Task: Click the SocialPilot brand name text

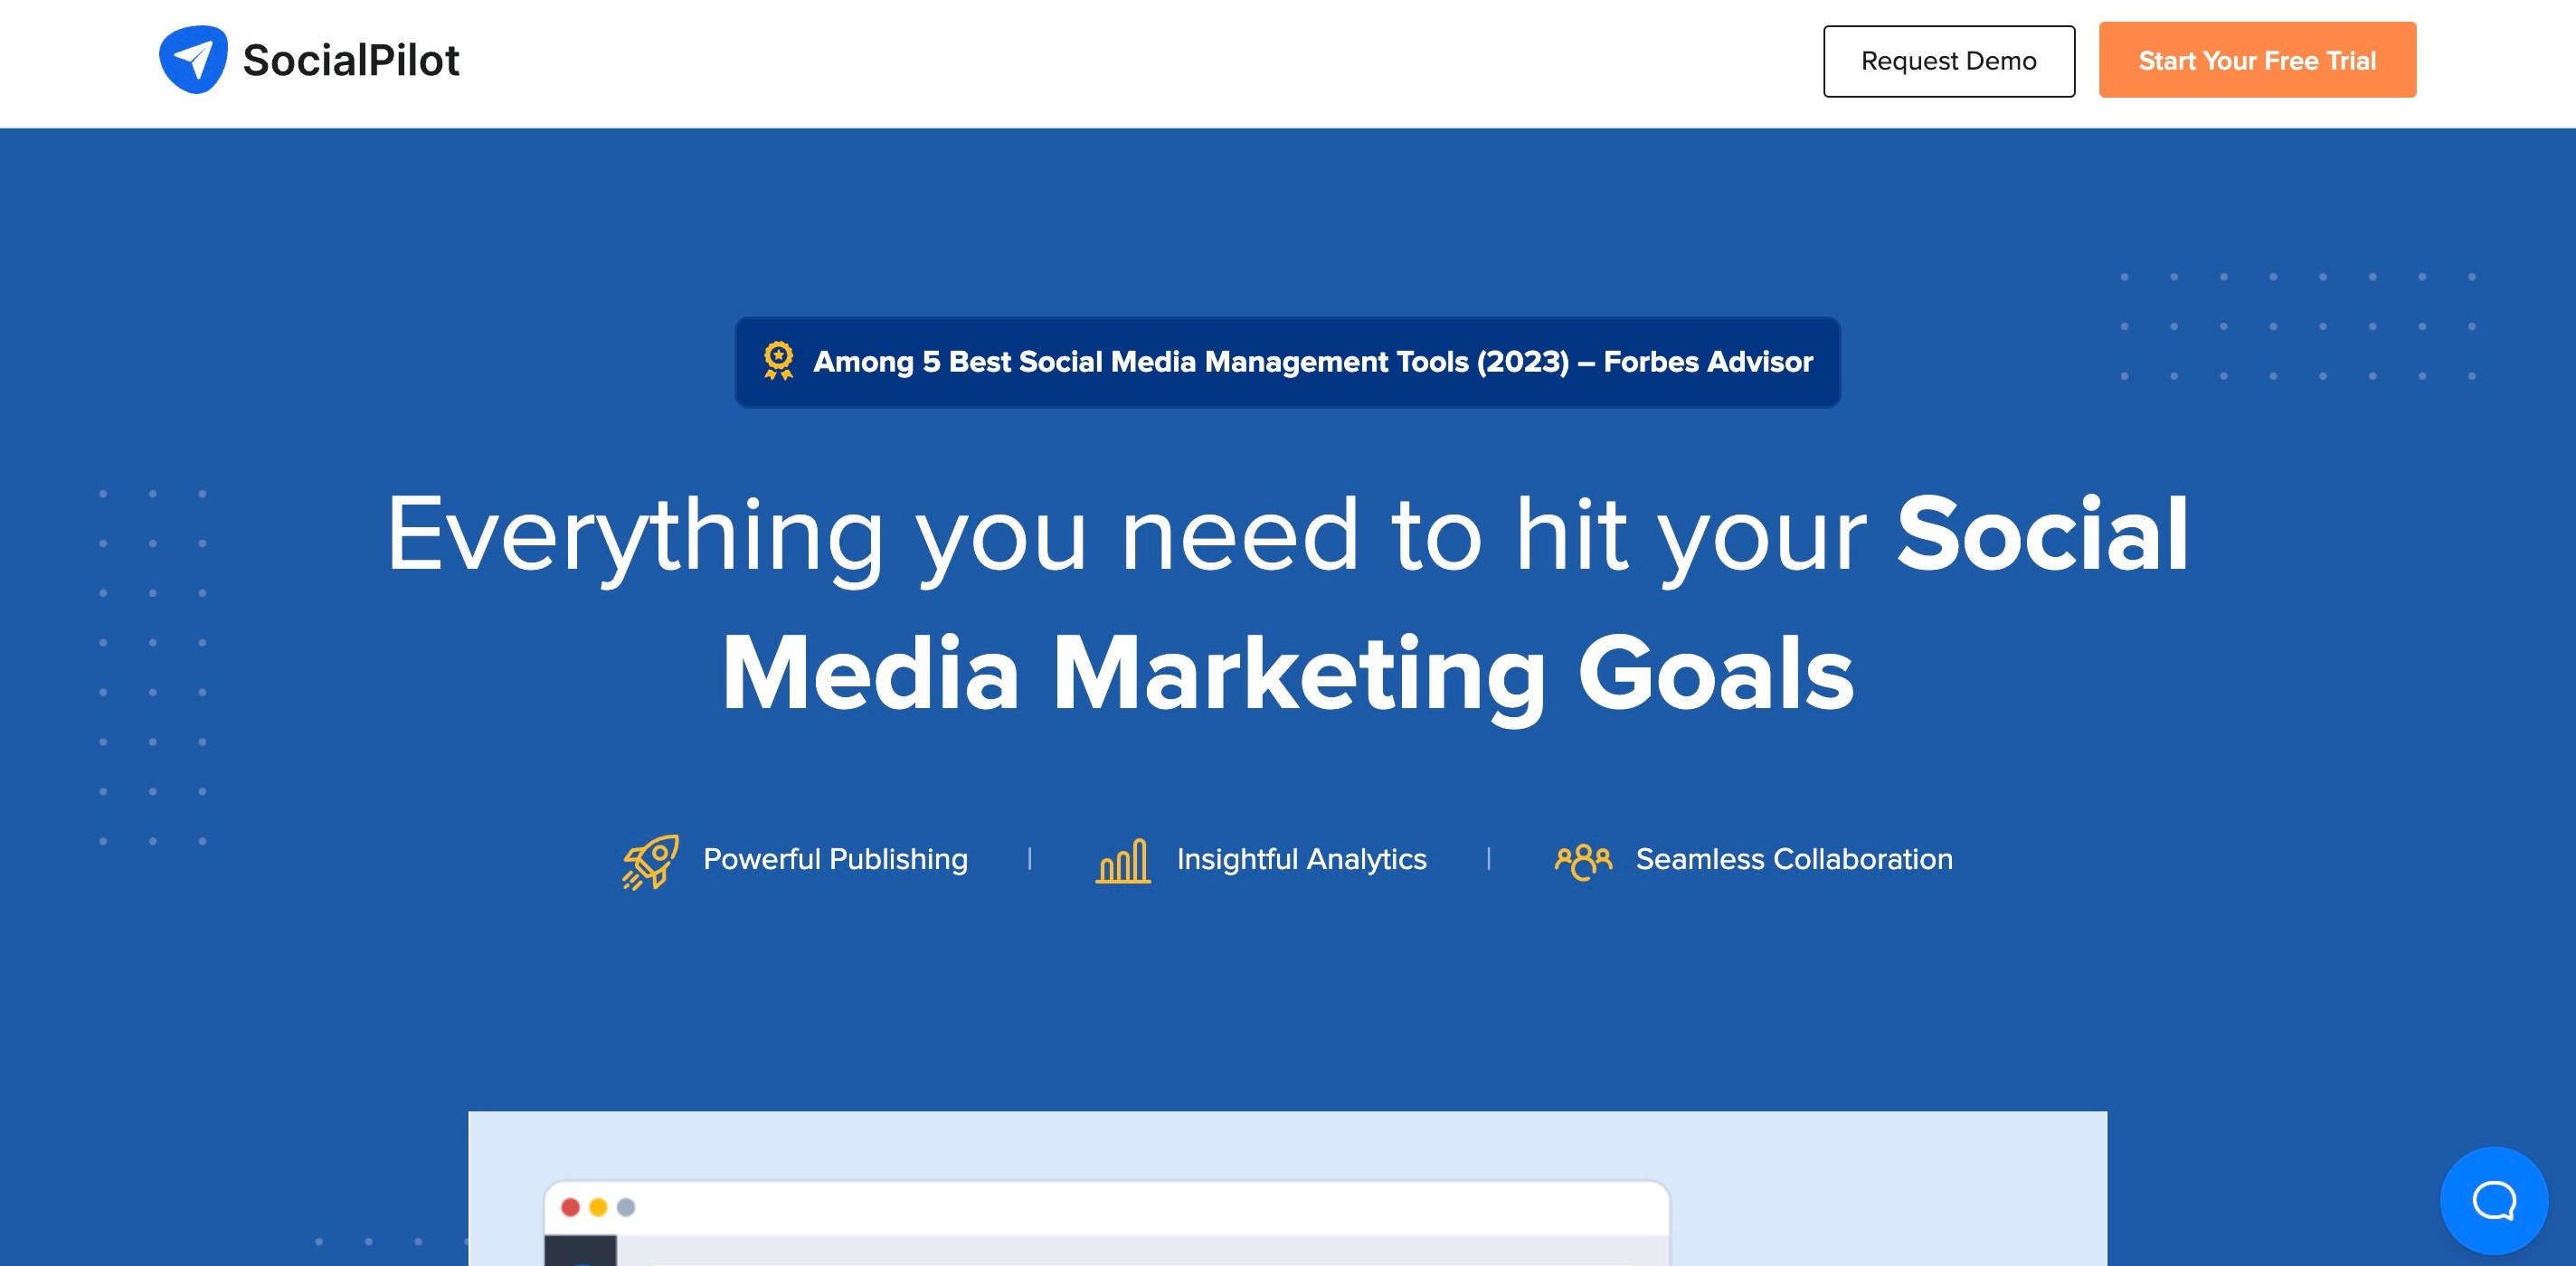Action: pyautogui.click(x=351, y=60)
